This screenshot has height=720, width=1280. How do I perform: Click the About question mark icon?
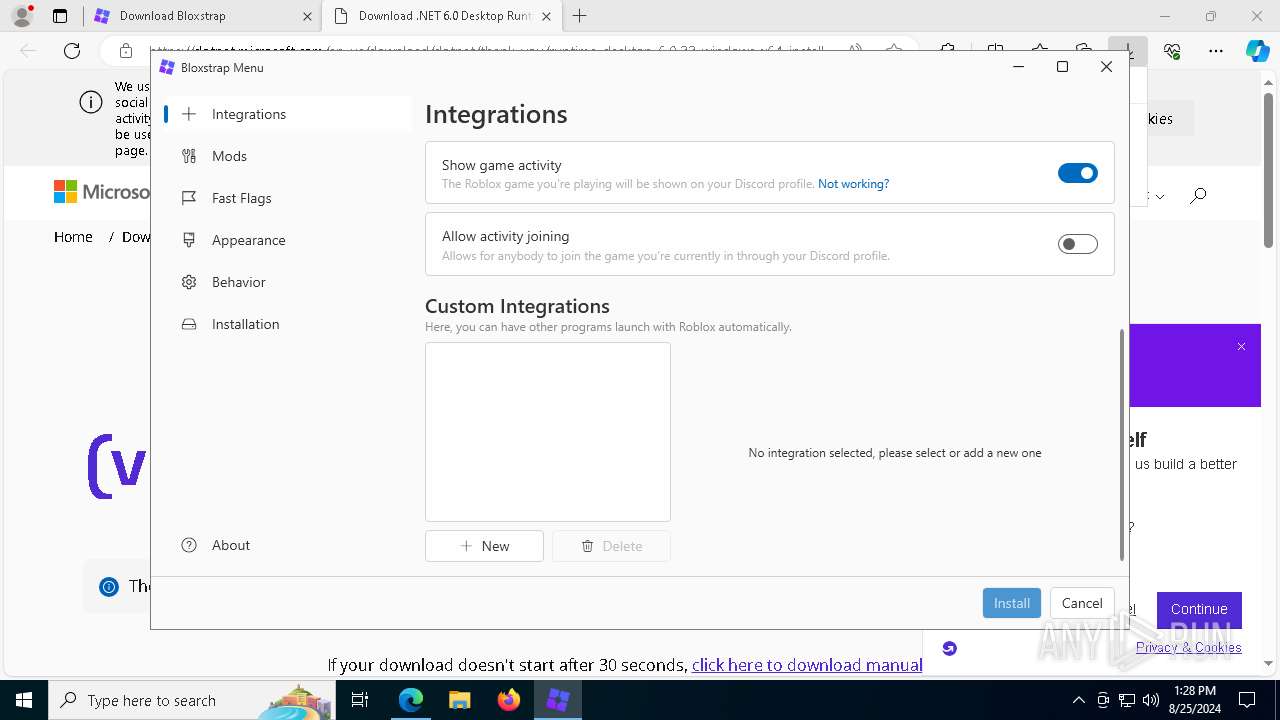tap(189, 545)
